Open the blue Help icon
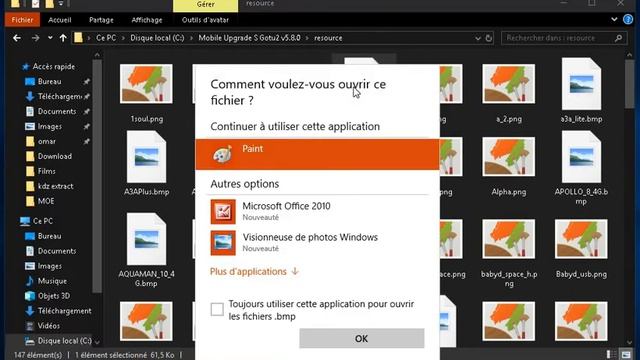 click(628, 19)
